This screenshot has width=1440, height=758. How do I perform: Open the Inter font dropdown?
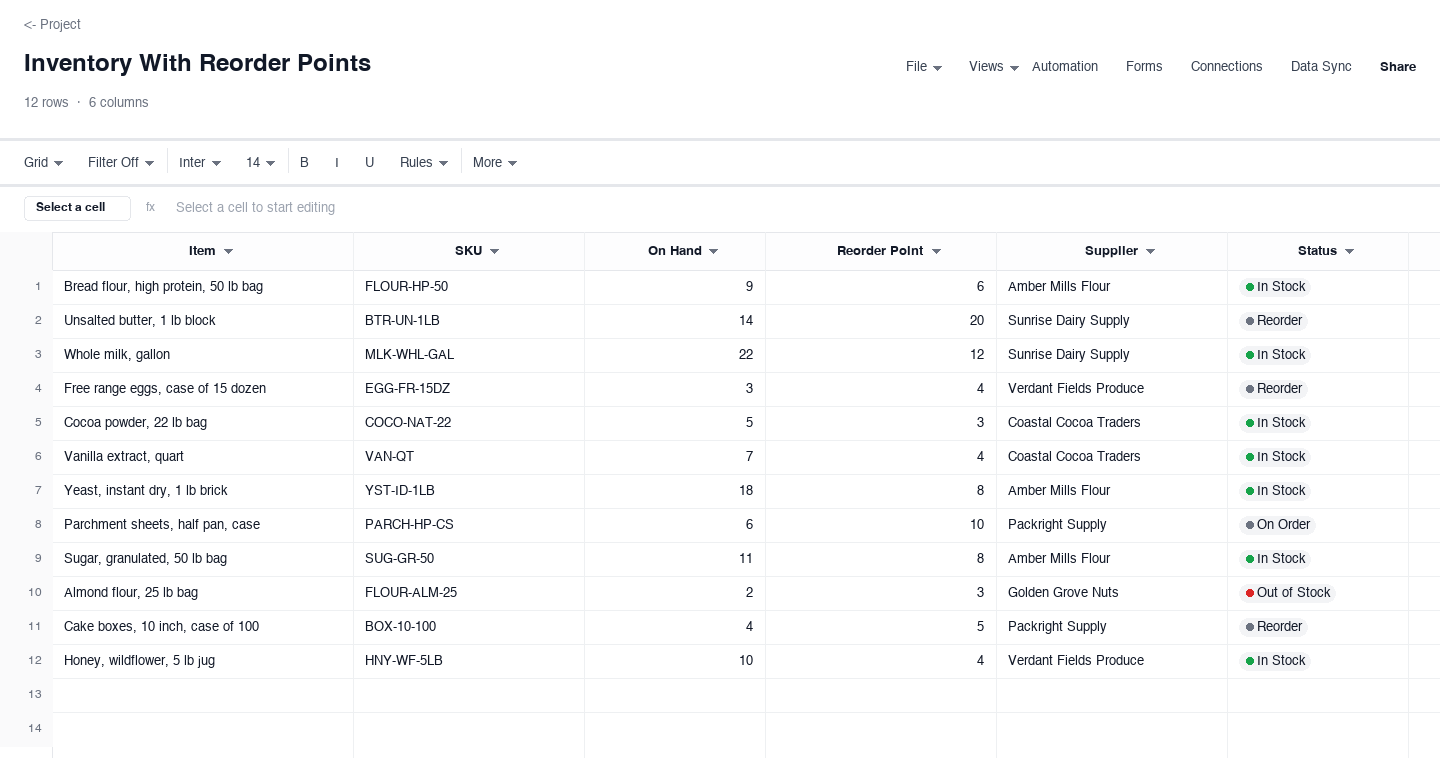[x=200, y=162]
